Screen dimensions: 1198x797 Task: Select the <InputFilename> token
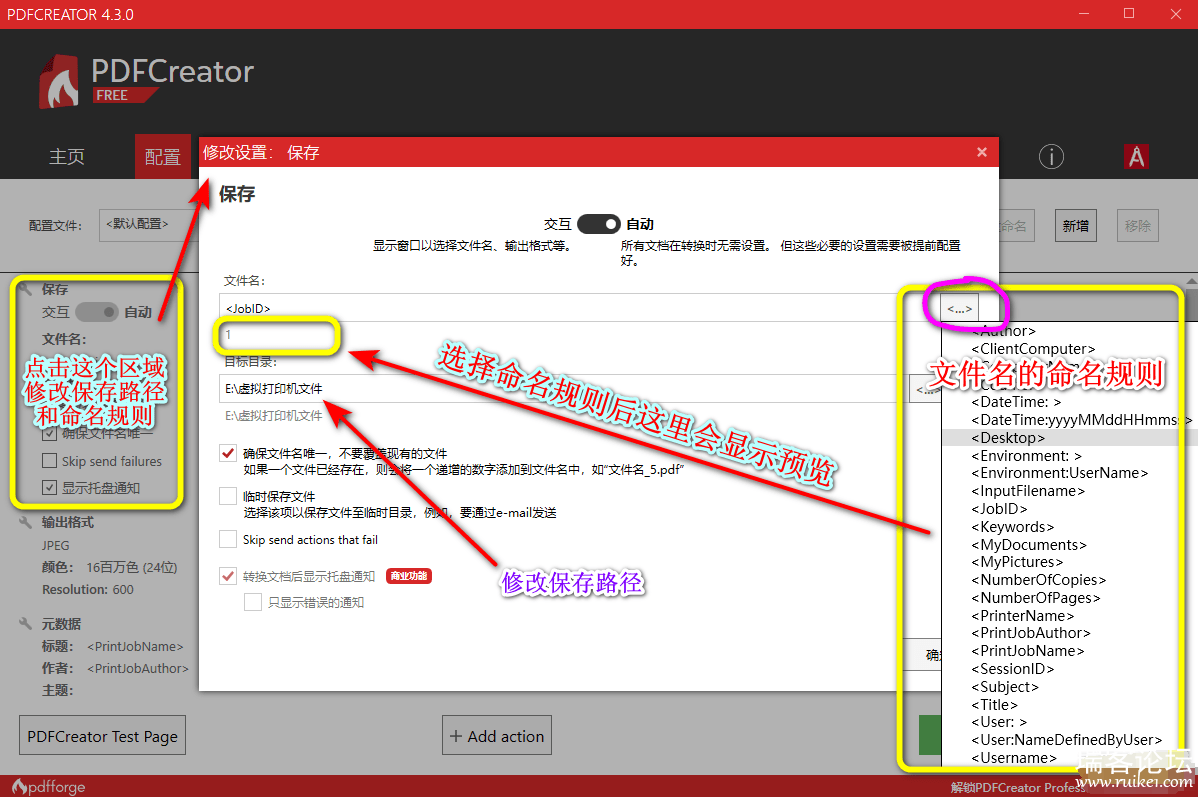coord(1028,491)
